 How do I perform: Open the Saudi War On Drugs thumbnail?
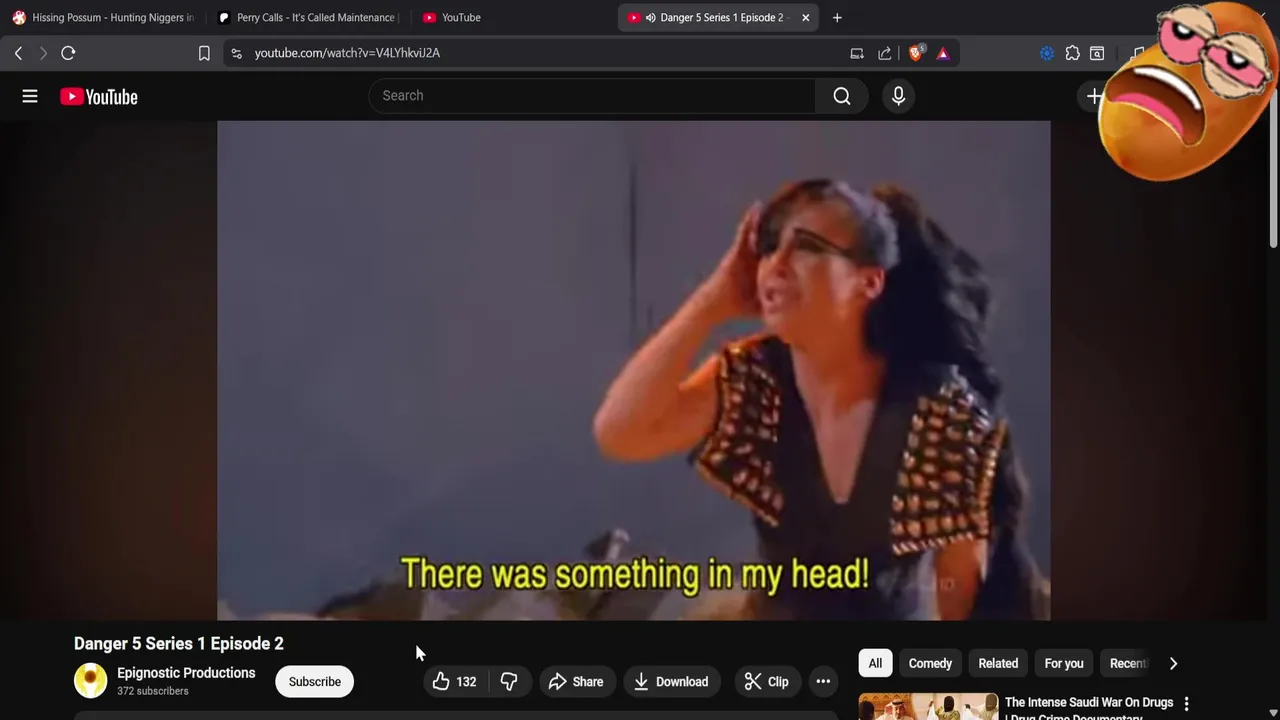(x=928, y=706)
